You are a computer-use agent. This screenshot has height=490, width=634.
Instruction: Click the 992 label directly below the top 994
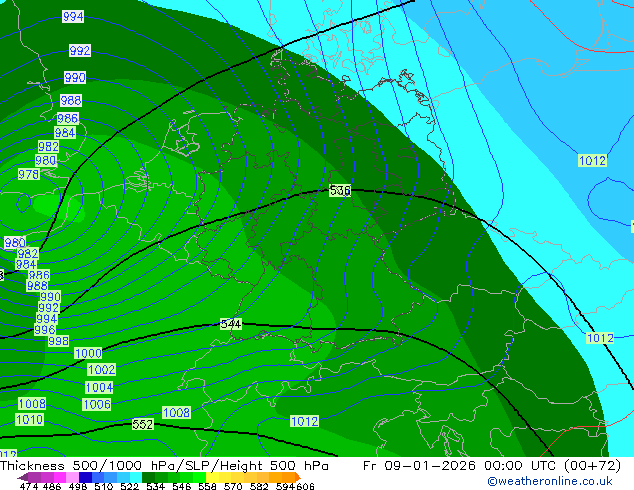(80, 51)
